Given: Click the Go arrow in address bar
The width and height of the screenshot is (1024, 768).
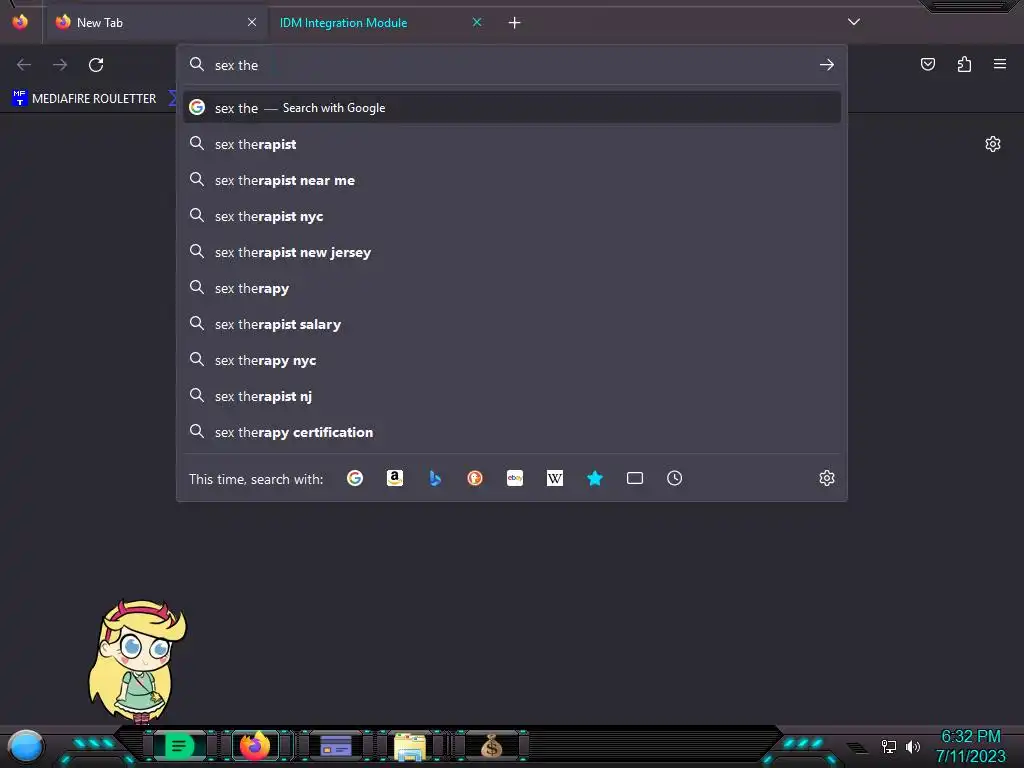Looking at the screenshot, I should coord(827,65).
